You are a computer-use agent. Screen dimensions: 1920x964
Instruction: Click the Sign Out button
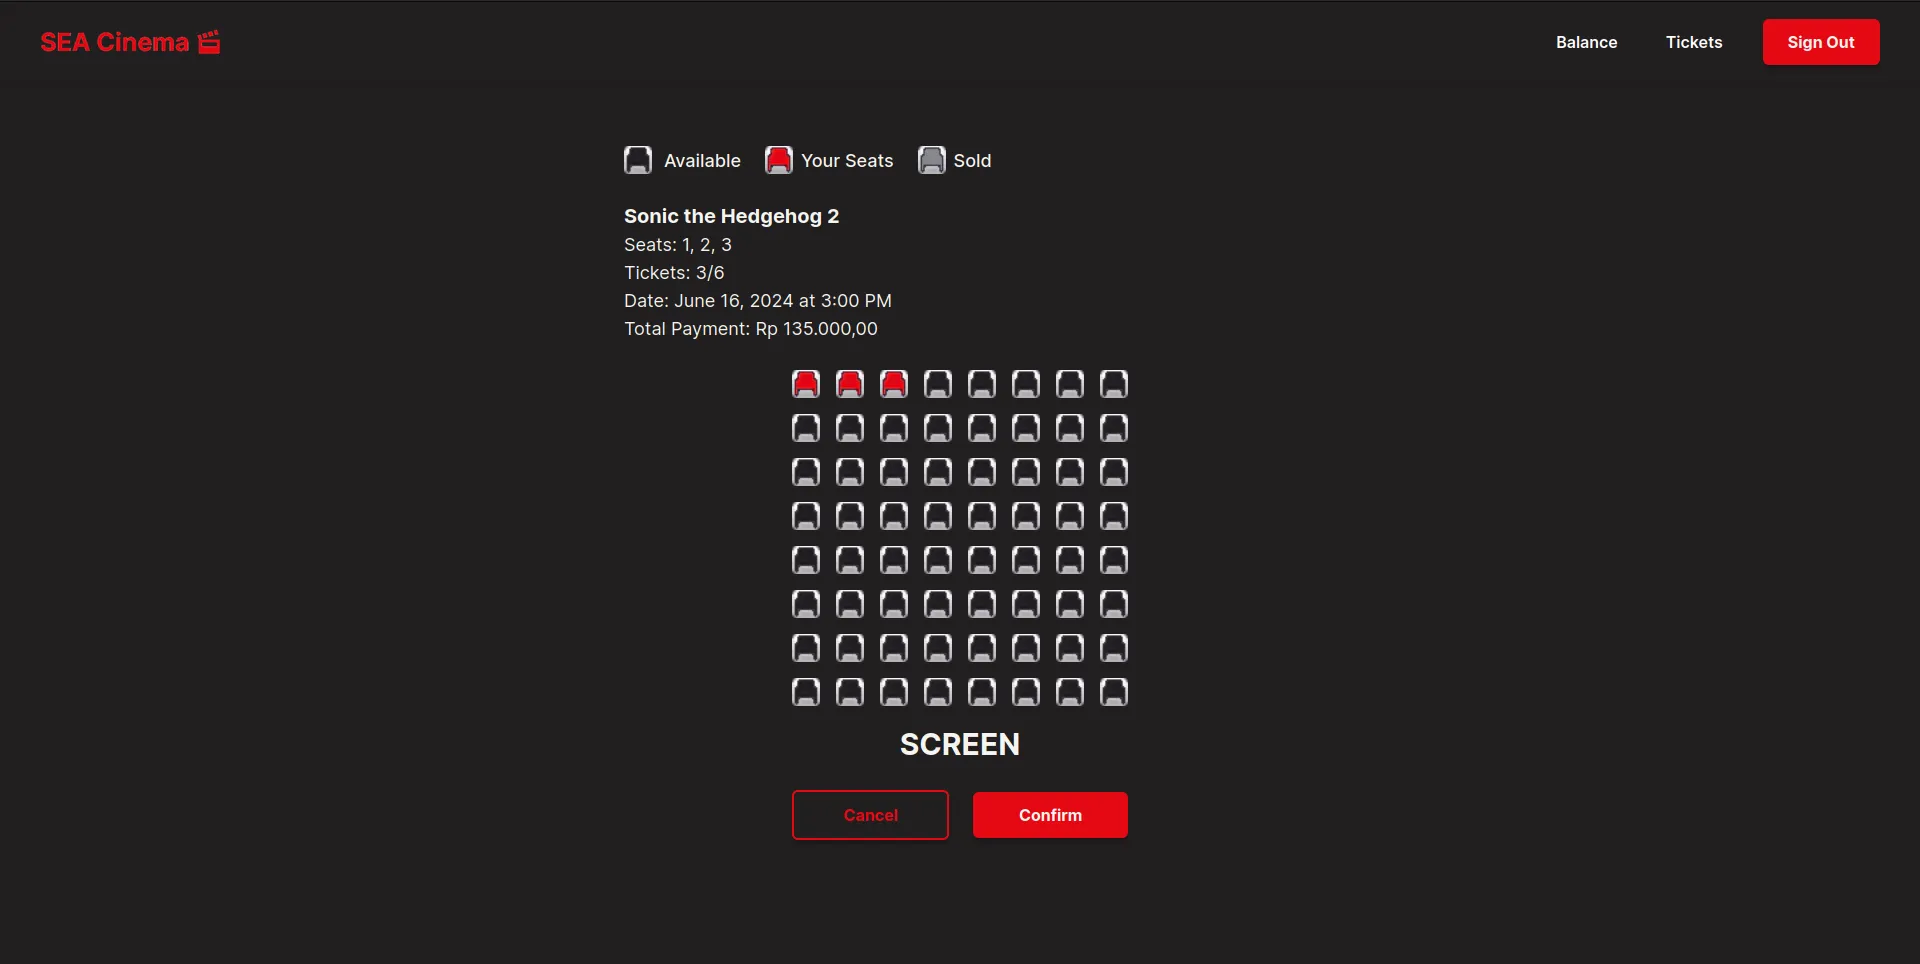pyautogui.click(x=1821, y=42)
